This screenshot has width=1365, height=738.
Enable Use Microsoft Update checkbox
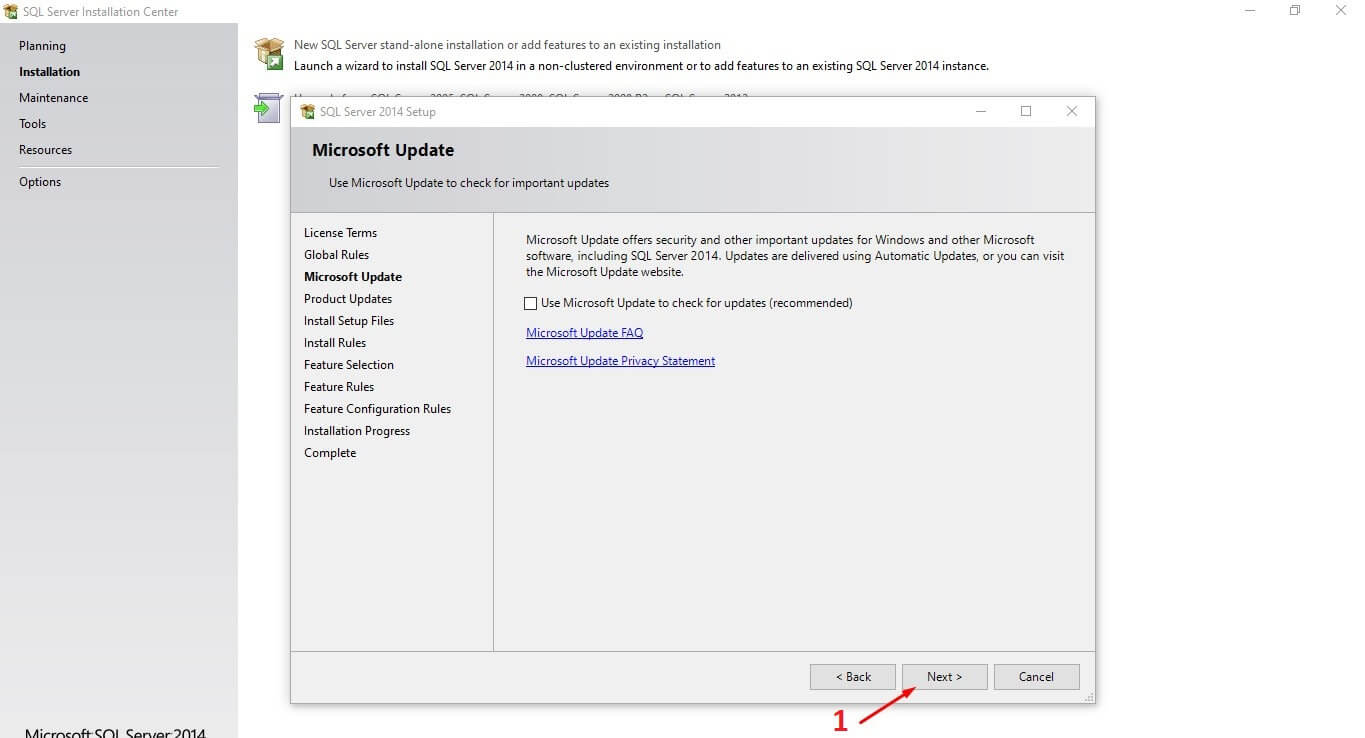(531, 303)
